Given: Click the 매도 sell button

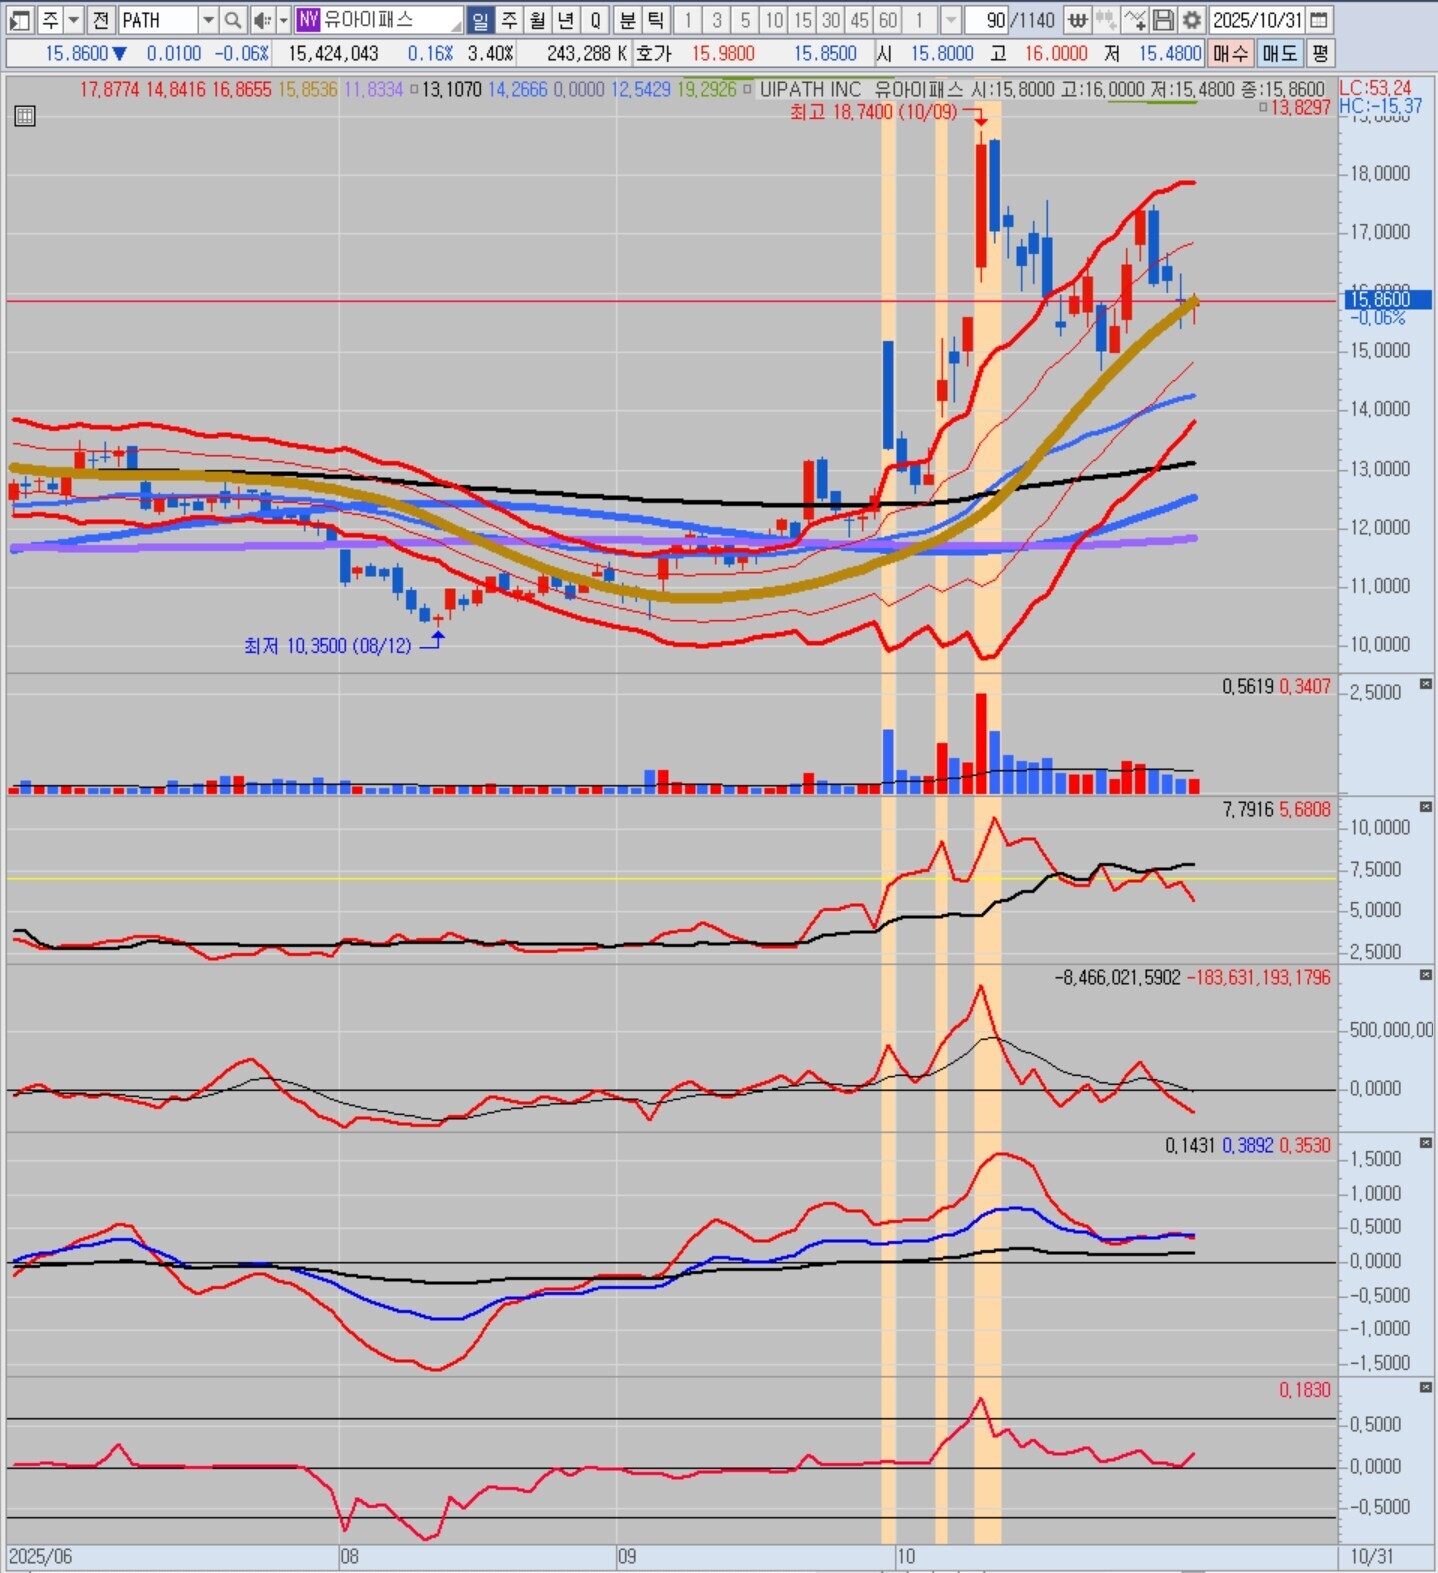Looking at the screenshot, I should [1279, 53].
